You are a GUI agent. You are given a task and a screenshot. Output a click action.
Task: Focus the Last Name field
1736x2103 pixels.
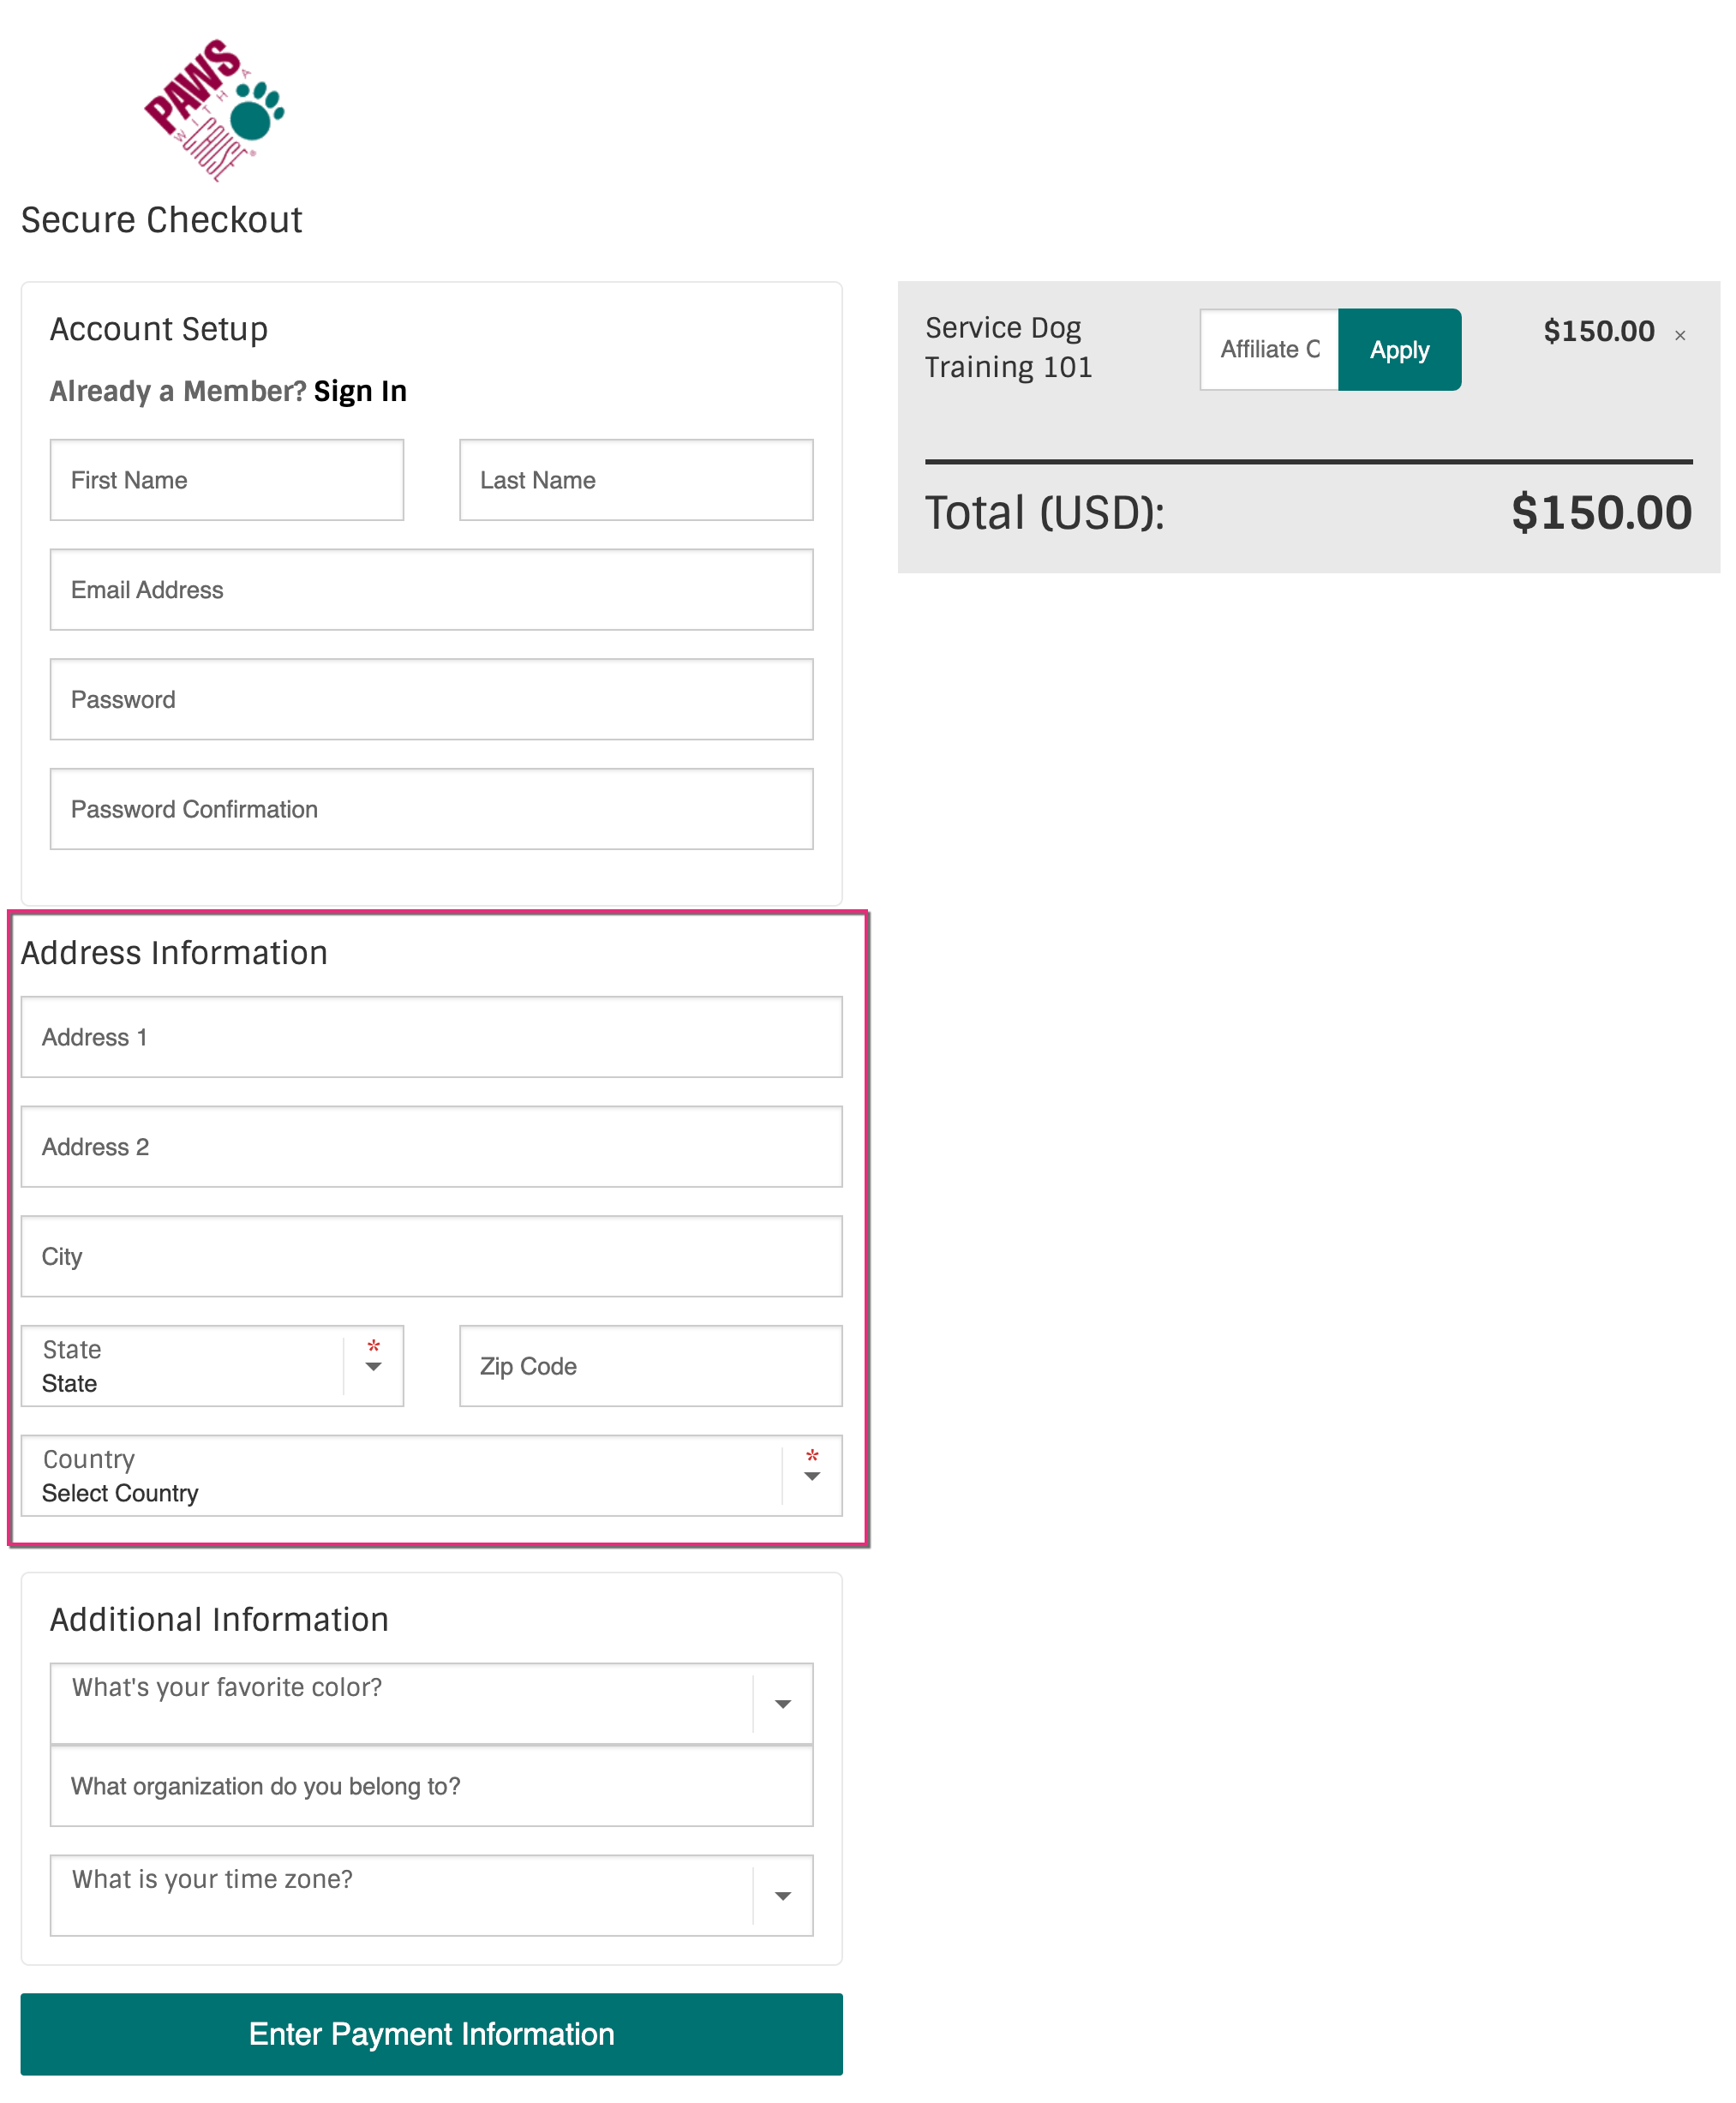(x=636, y=480)
